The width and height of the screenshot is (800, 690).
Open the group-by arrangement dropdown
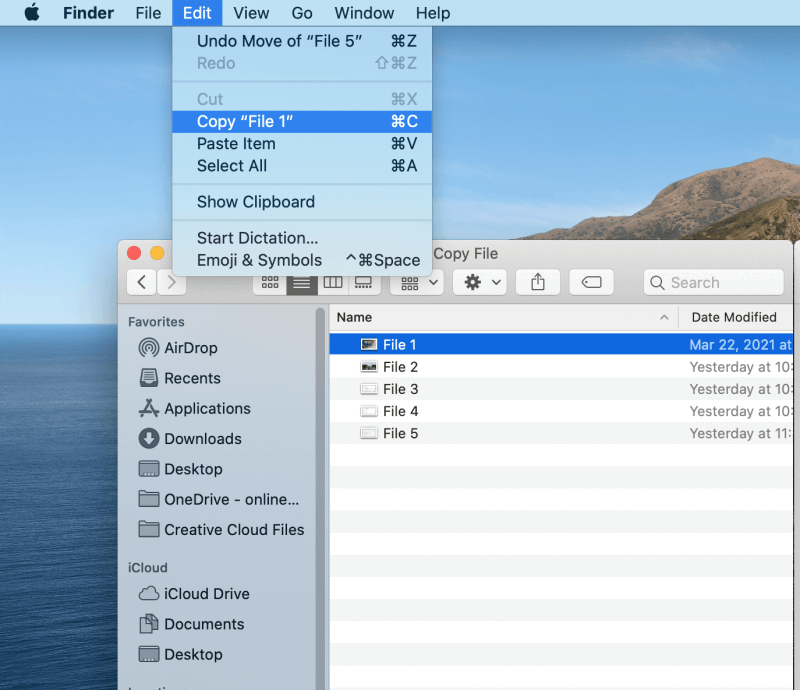[x=417, y=283]
